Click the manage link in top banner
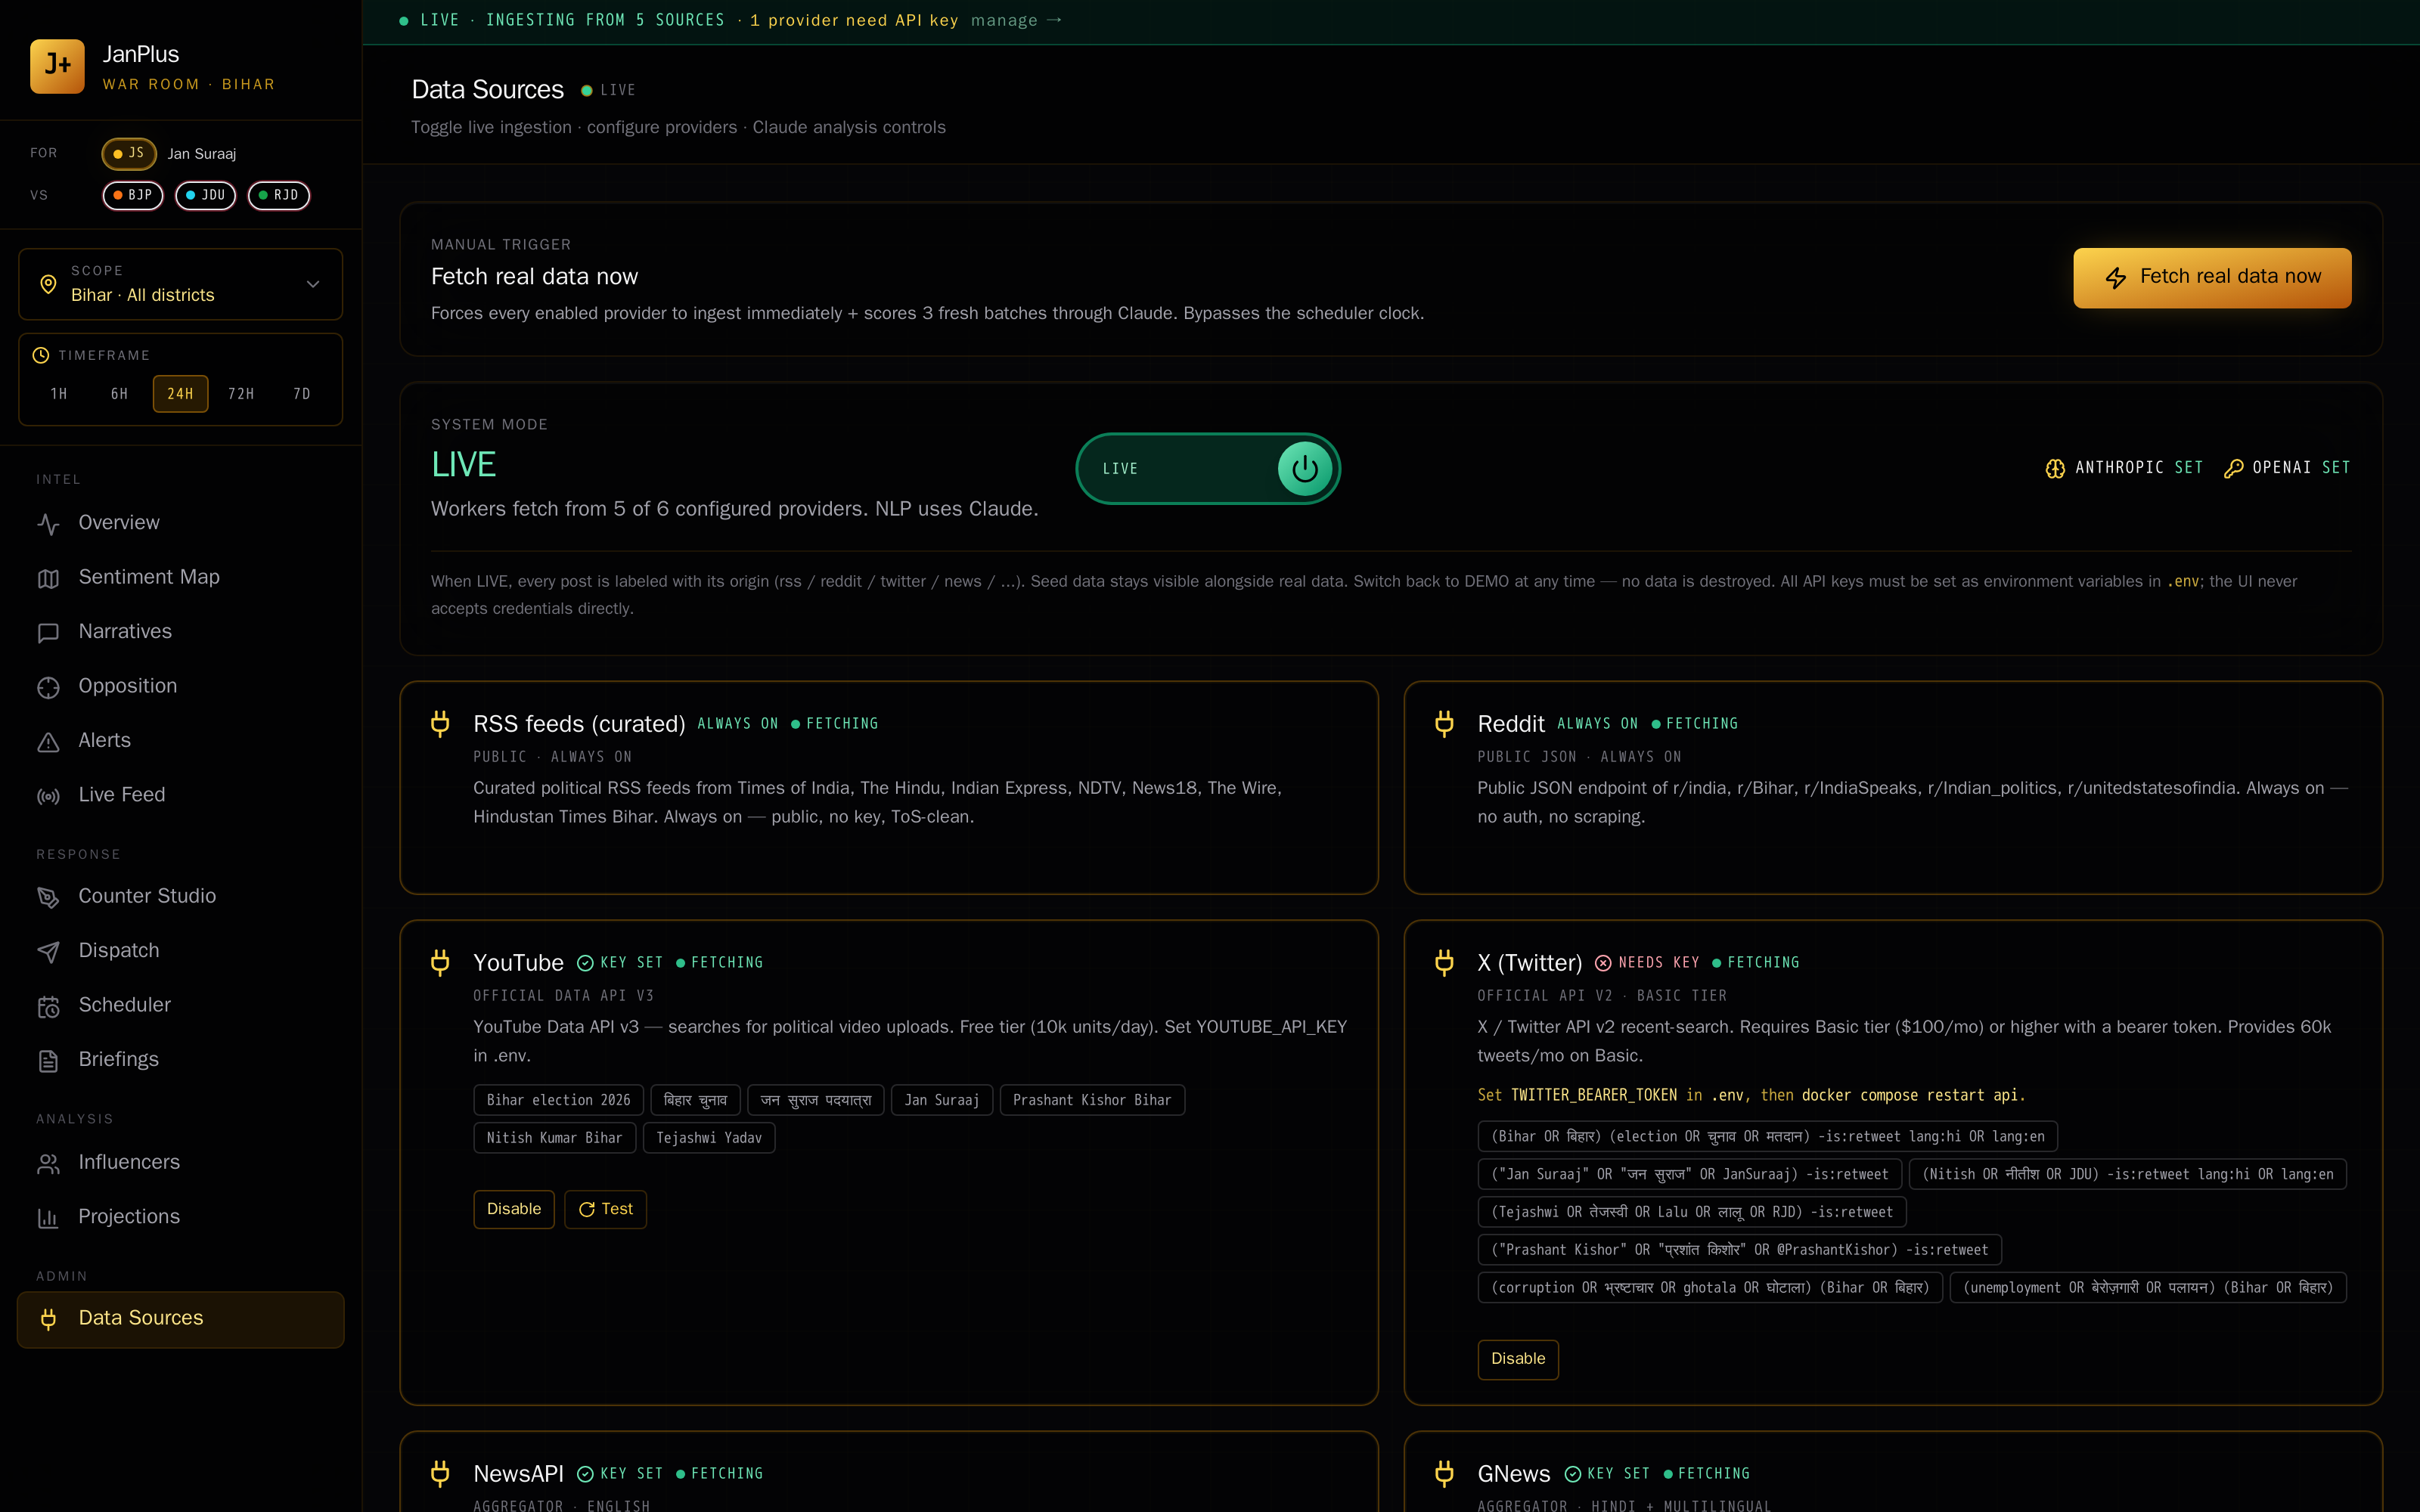The width and height of the screenshot is (2420, 1512). click(x=1016, y=20)
